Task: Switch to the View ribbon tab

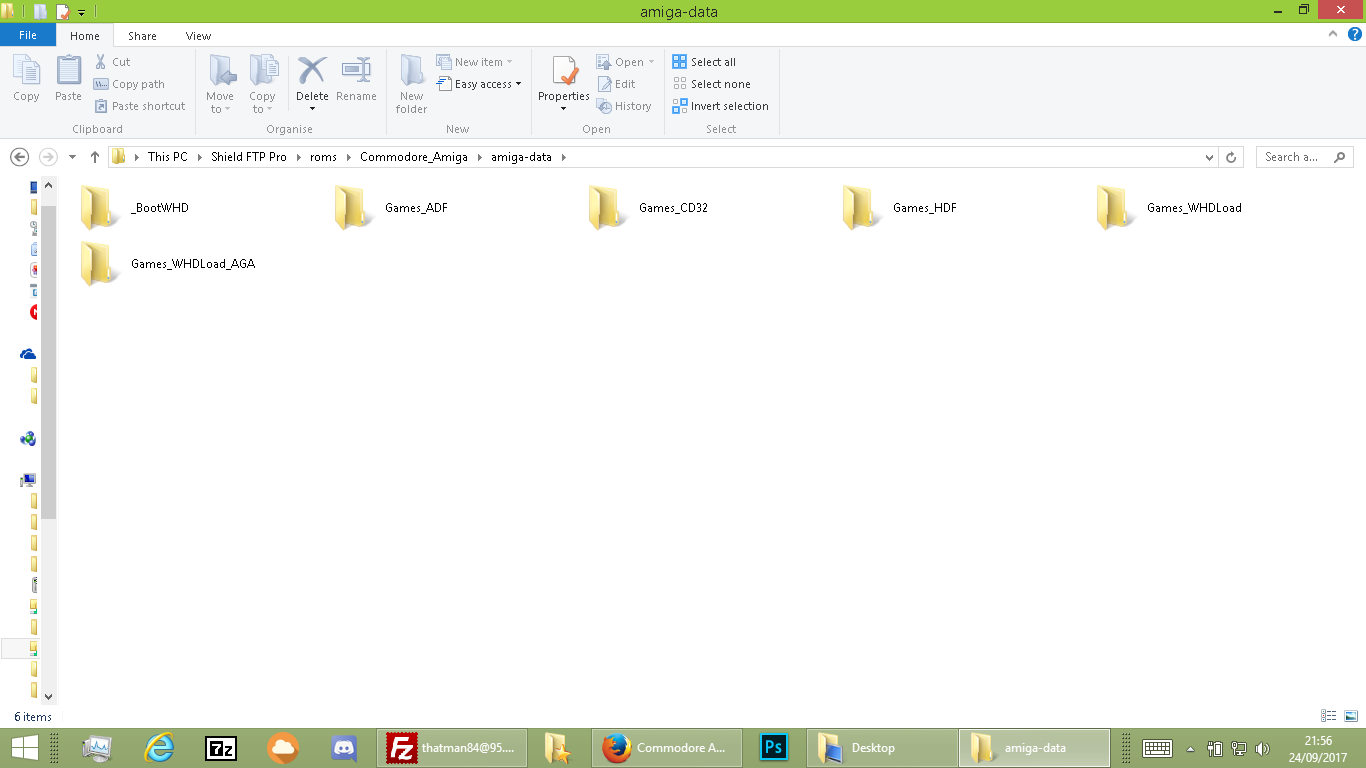Action: (x=198, y=35)
